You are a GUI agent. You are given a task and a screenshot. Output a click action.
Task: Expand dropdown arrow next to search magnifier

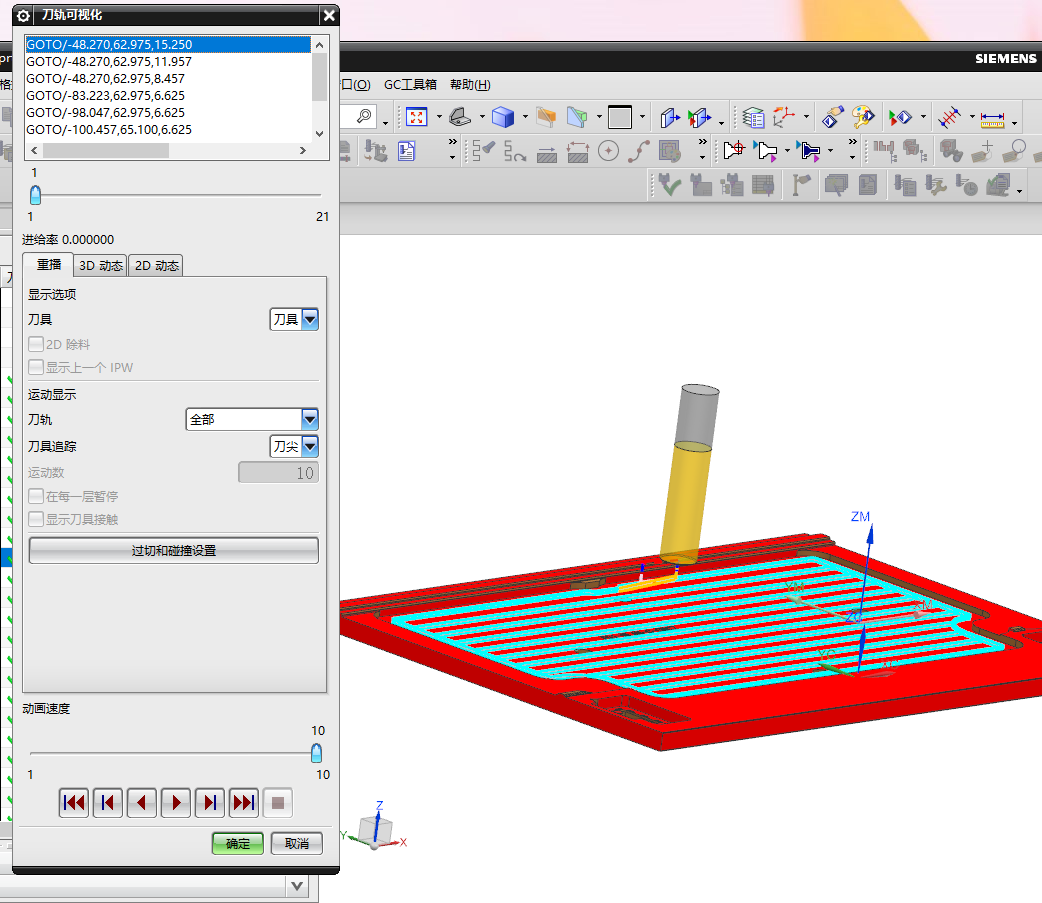click(x=385, y=122)
